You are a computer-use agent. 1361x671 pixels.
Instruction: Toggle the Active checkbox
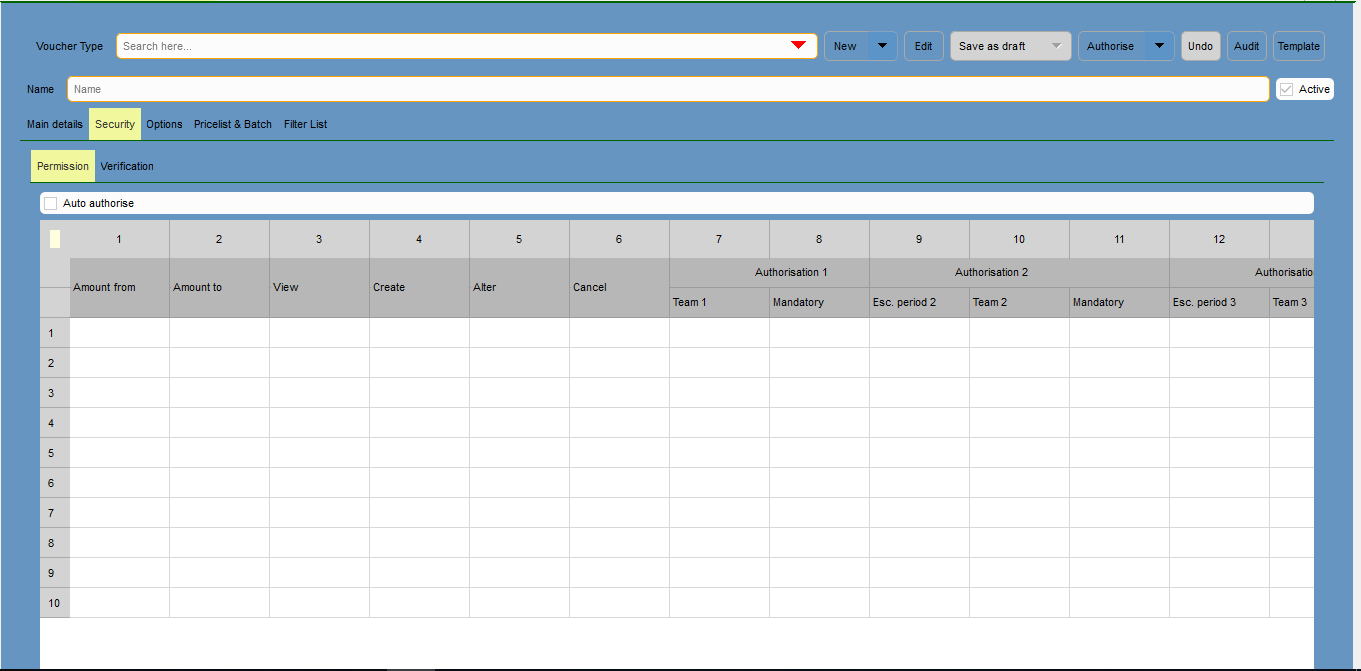[1287, 89]
